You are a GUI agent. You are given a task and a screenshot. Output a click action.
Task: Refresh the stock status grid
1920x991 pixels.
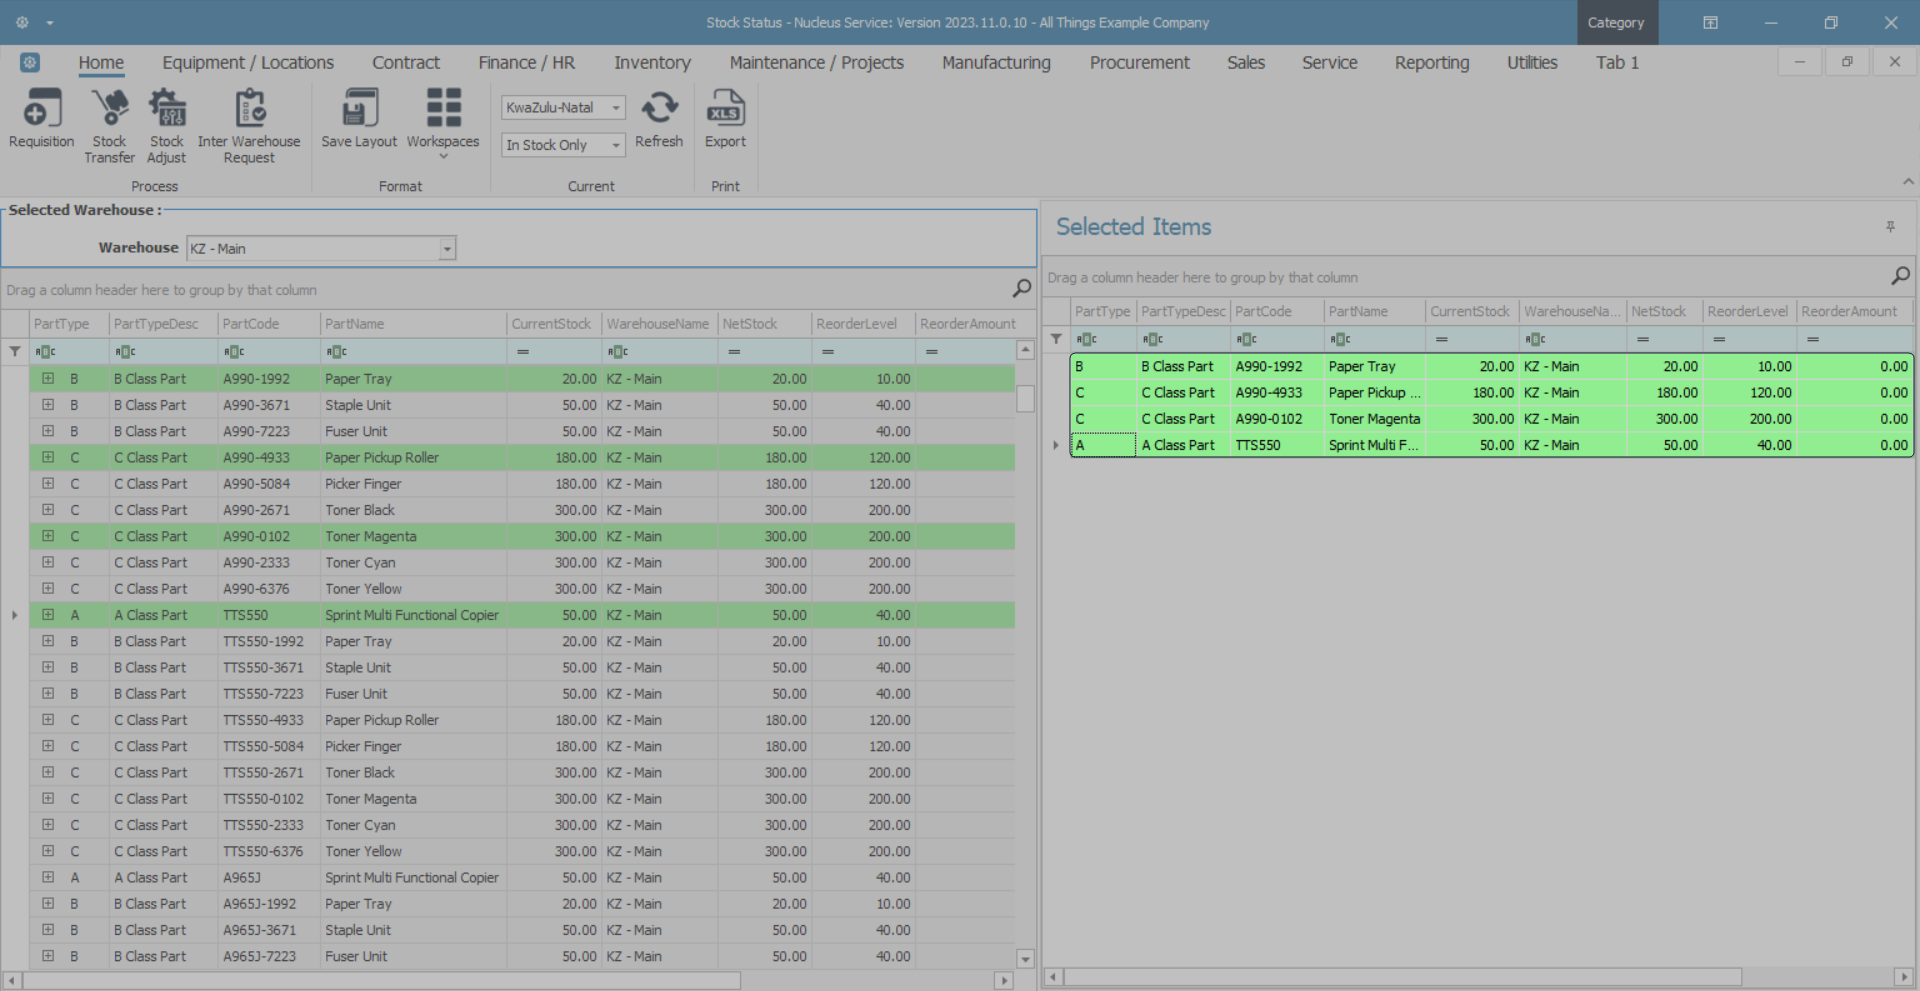(x=659, y=110)
